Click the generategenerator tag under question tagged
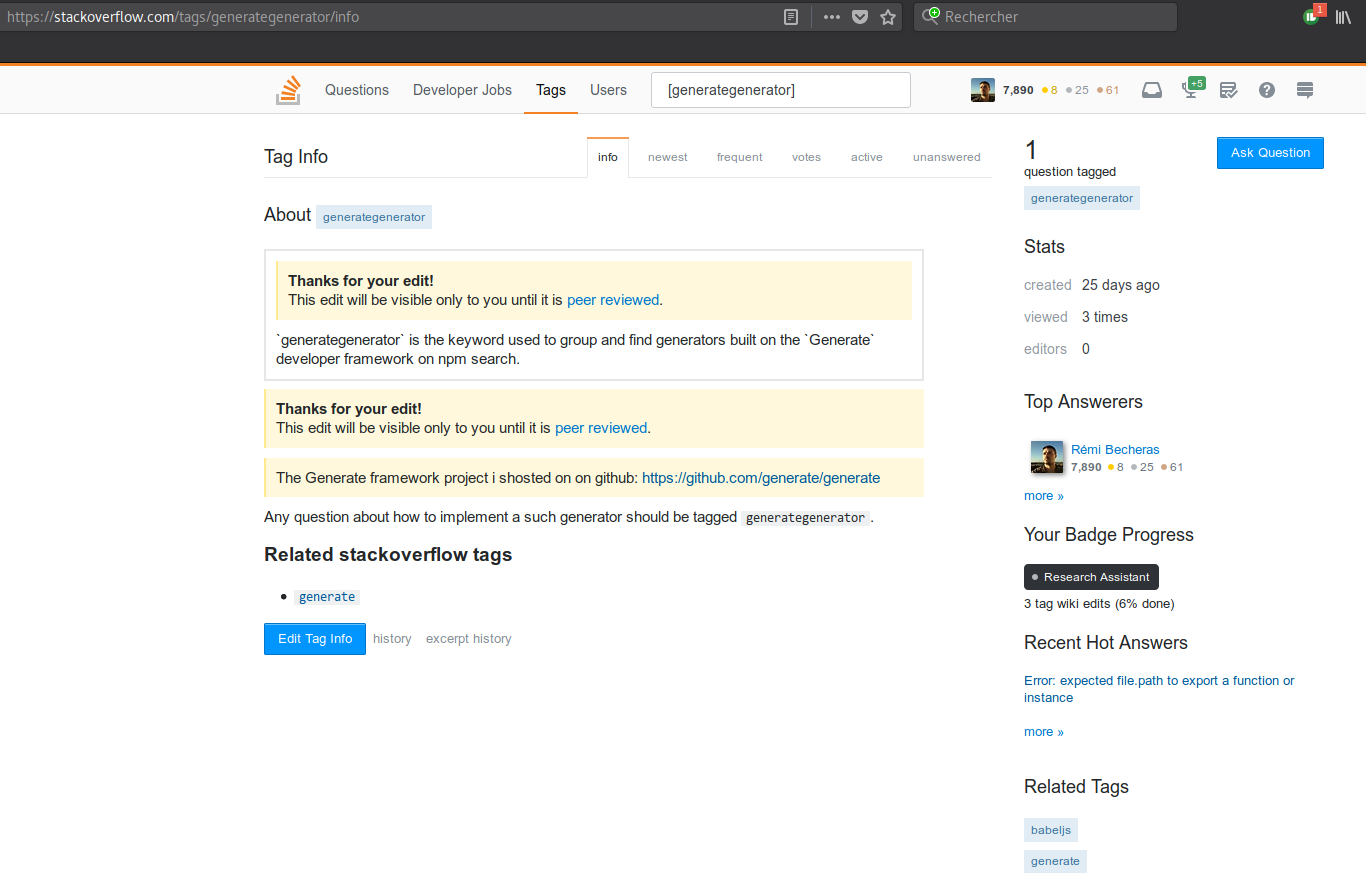1366x883 pixels. coord(1082,198)
